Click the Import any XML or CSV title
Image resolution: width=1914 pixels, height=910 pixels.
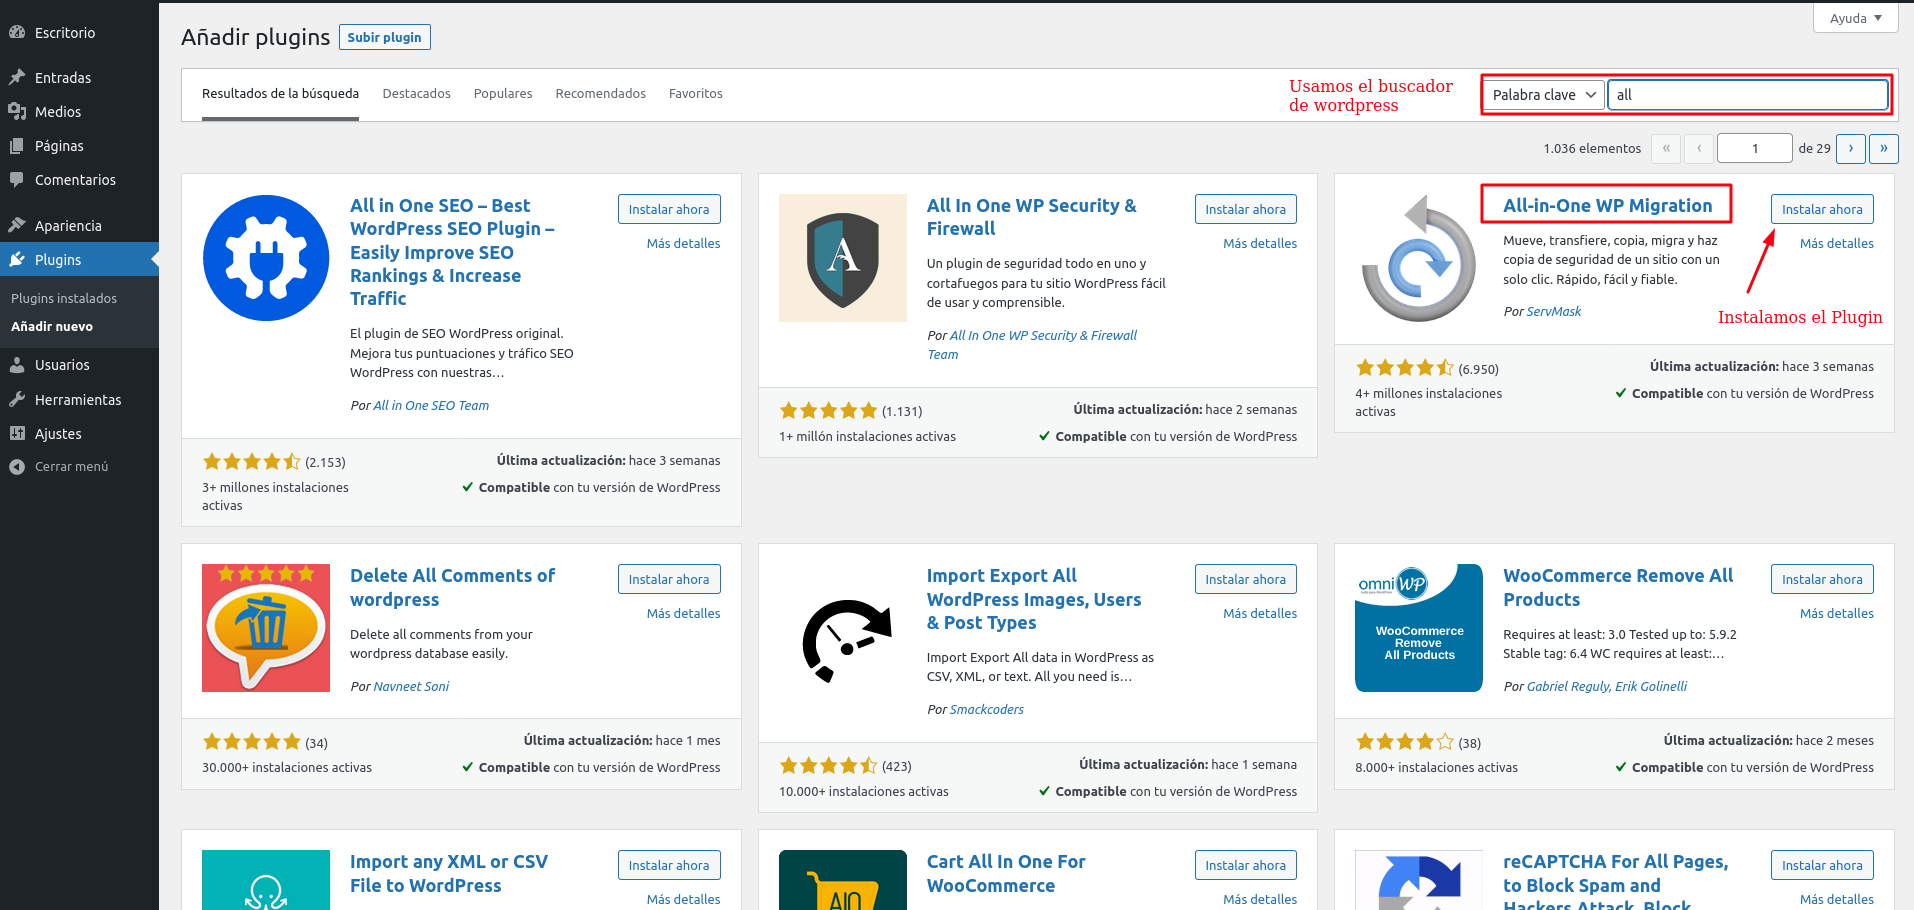(x=449, y=873)
